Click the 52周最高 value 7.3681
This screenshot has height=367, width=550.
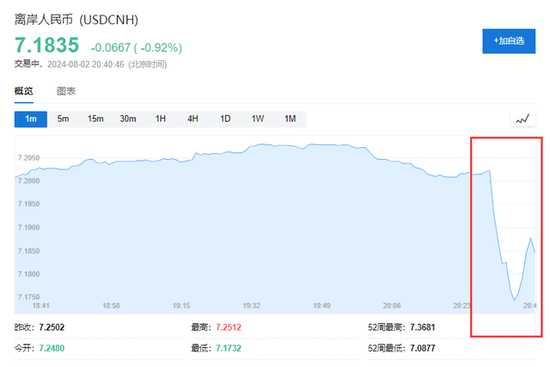422,327
